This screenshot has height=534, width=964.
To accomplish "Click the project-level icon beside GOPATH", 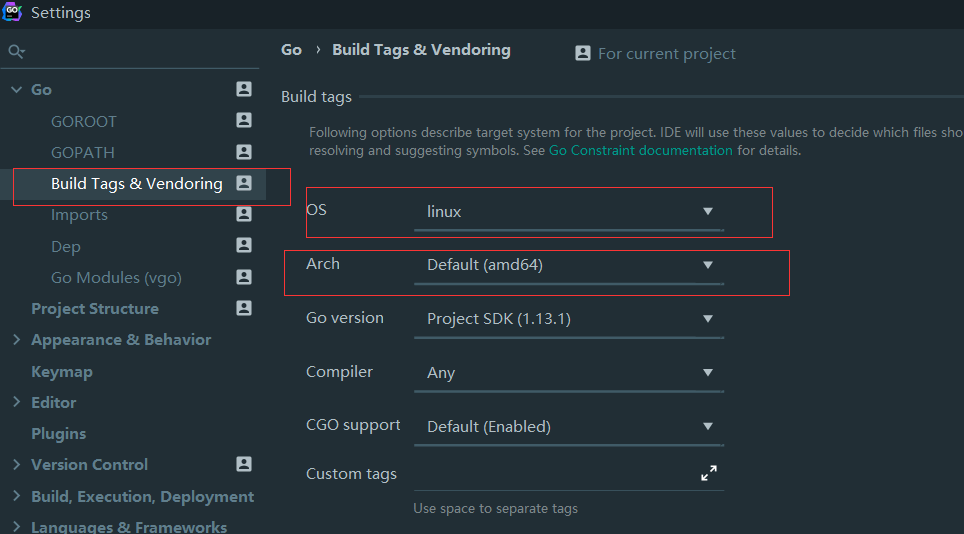I will [x=244, y=152].
